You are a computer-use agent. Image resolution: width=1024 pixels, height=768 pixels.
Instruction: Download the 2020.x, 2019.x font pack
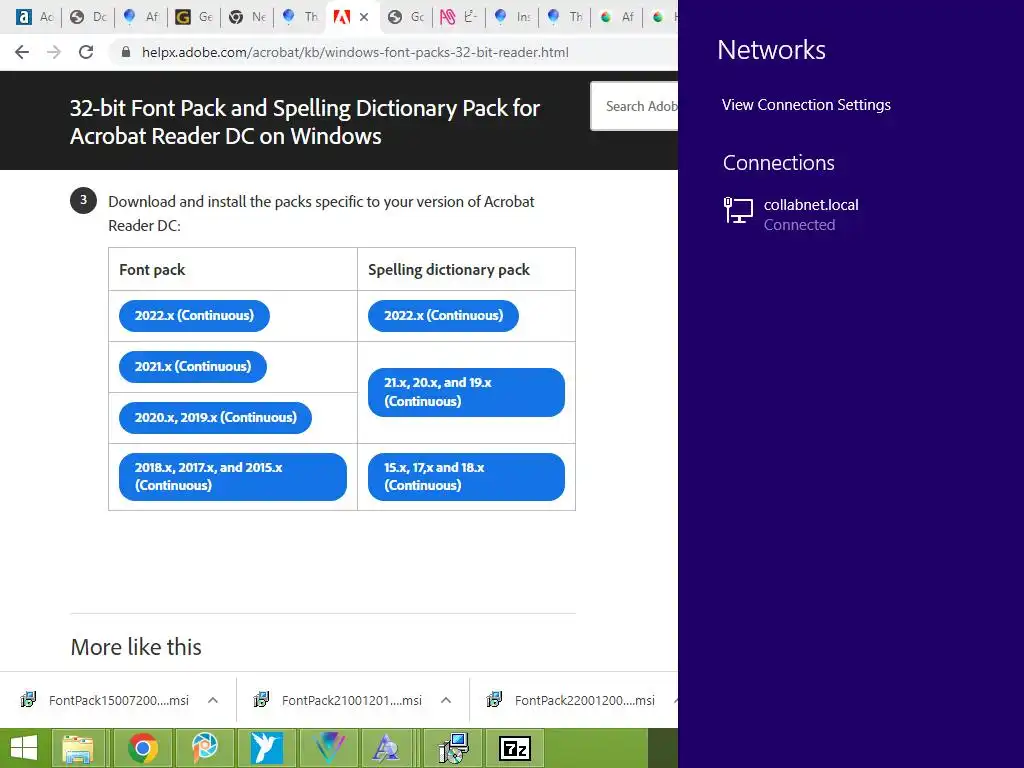point(216,417)
